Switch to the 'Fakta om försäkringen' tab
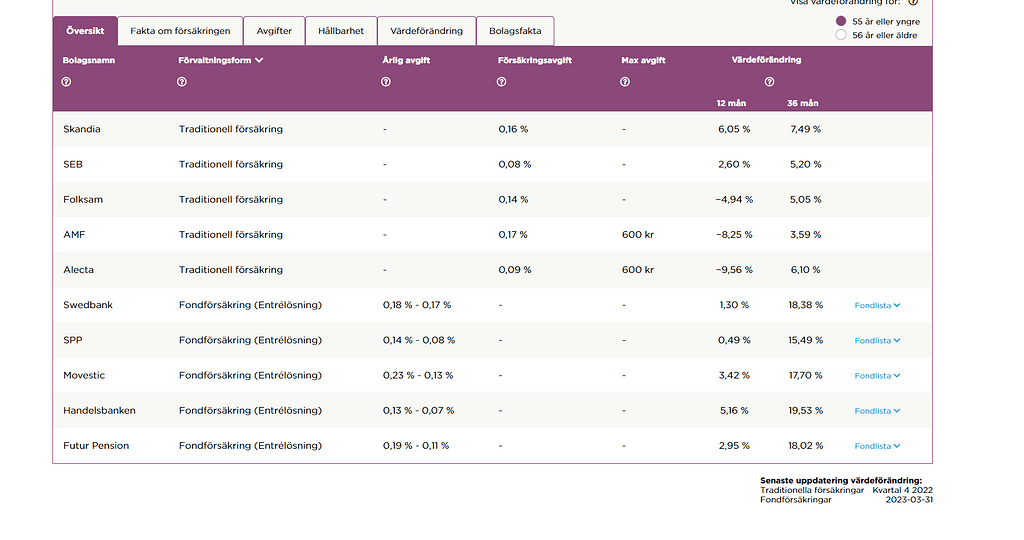This screenshot has width=1024, height=540. [x=180, y=31]
